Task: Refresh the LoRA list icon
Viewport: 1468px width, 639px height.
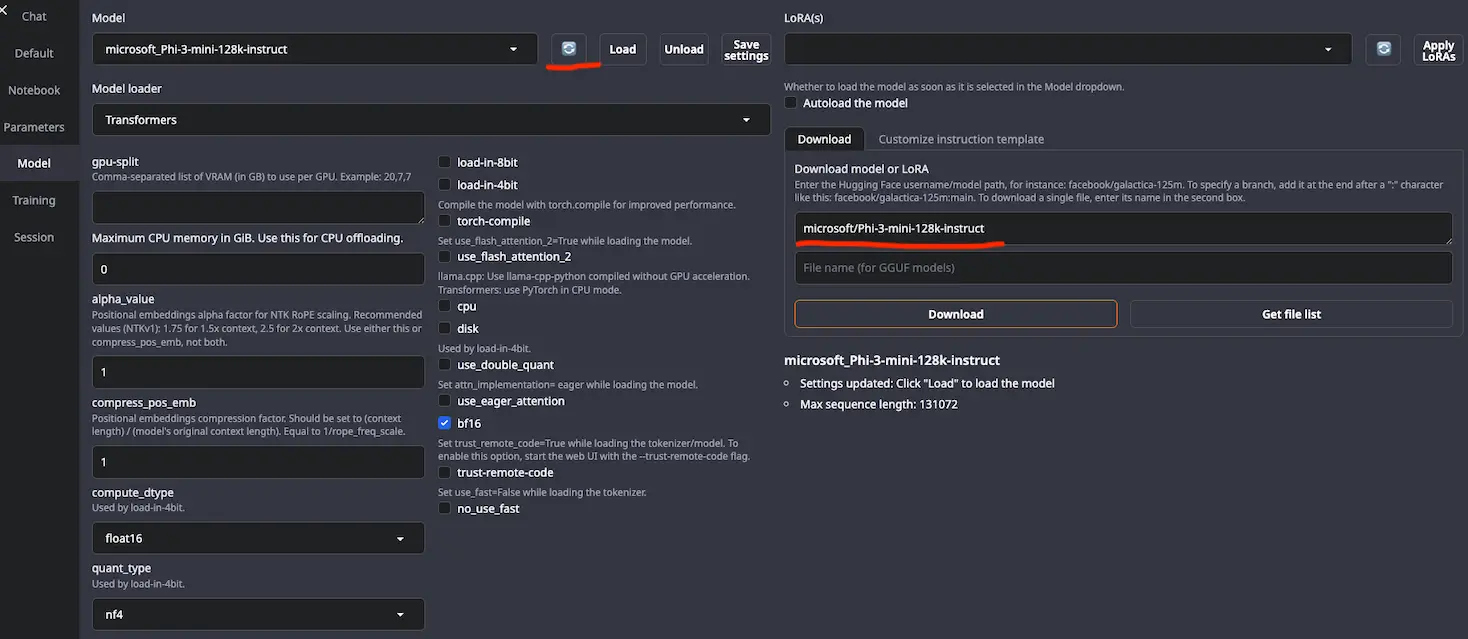Action: pyautogui.click(x=1383, y=49)
